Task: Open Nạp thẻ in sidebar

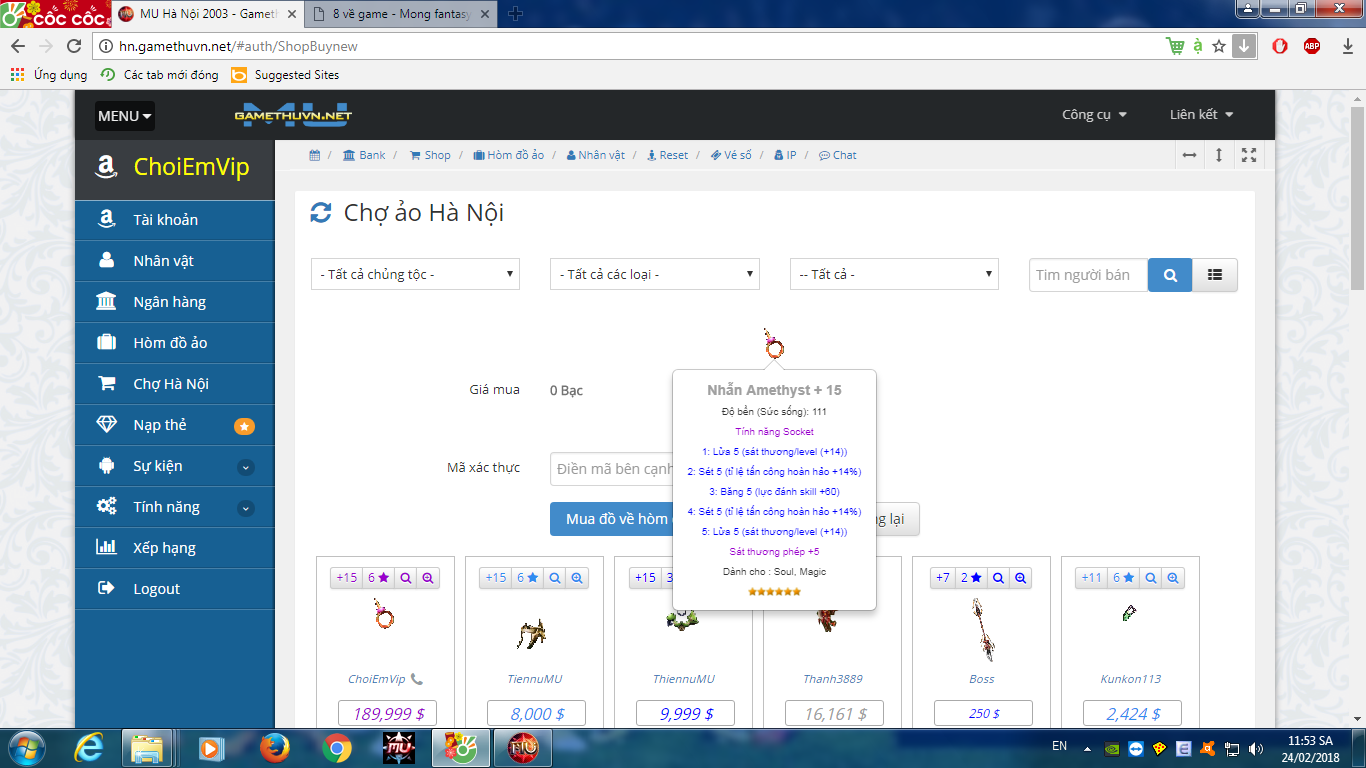Action: point(175,425)
